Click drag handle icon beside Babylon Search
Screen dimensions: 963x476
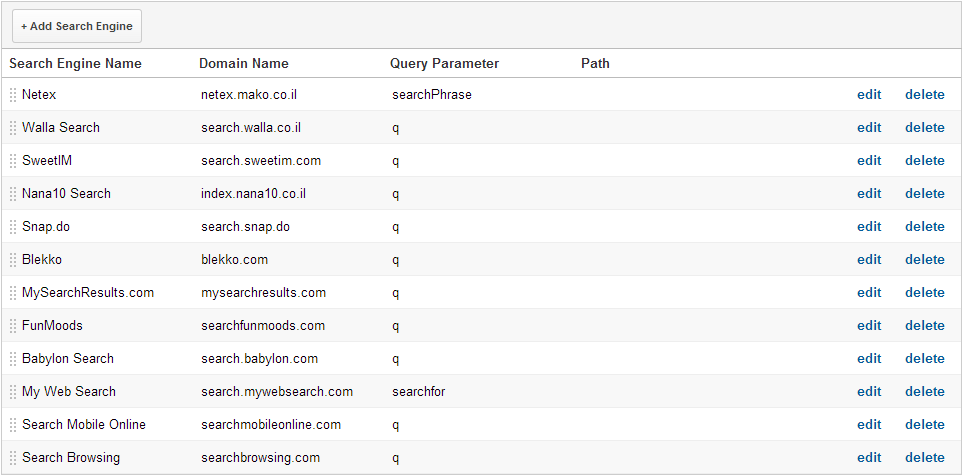(13, 359)
